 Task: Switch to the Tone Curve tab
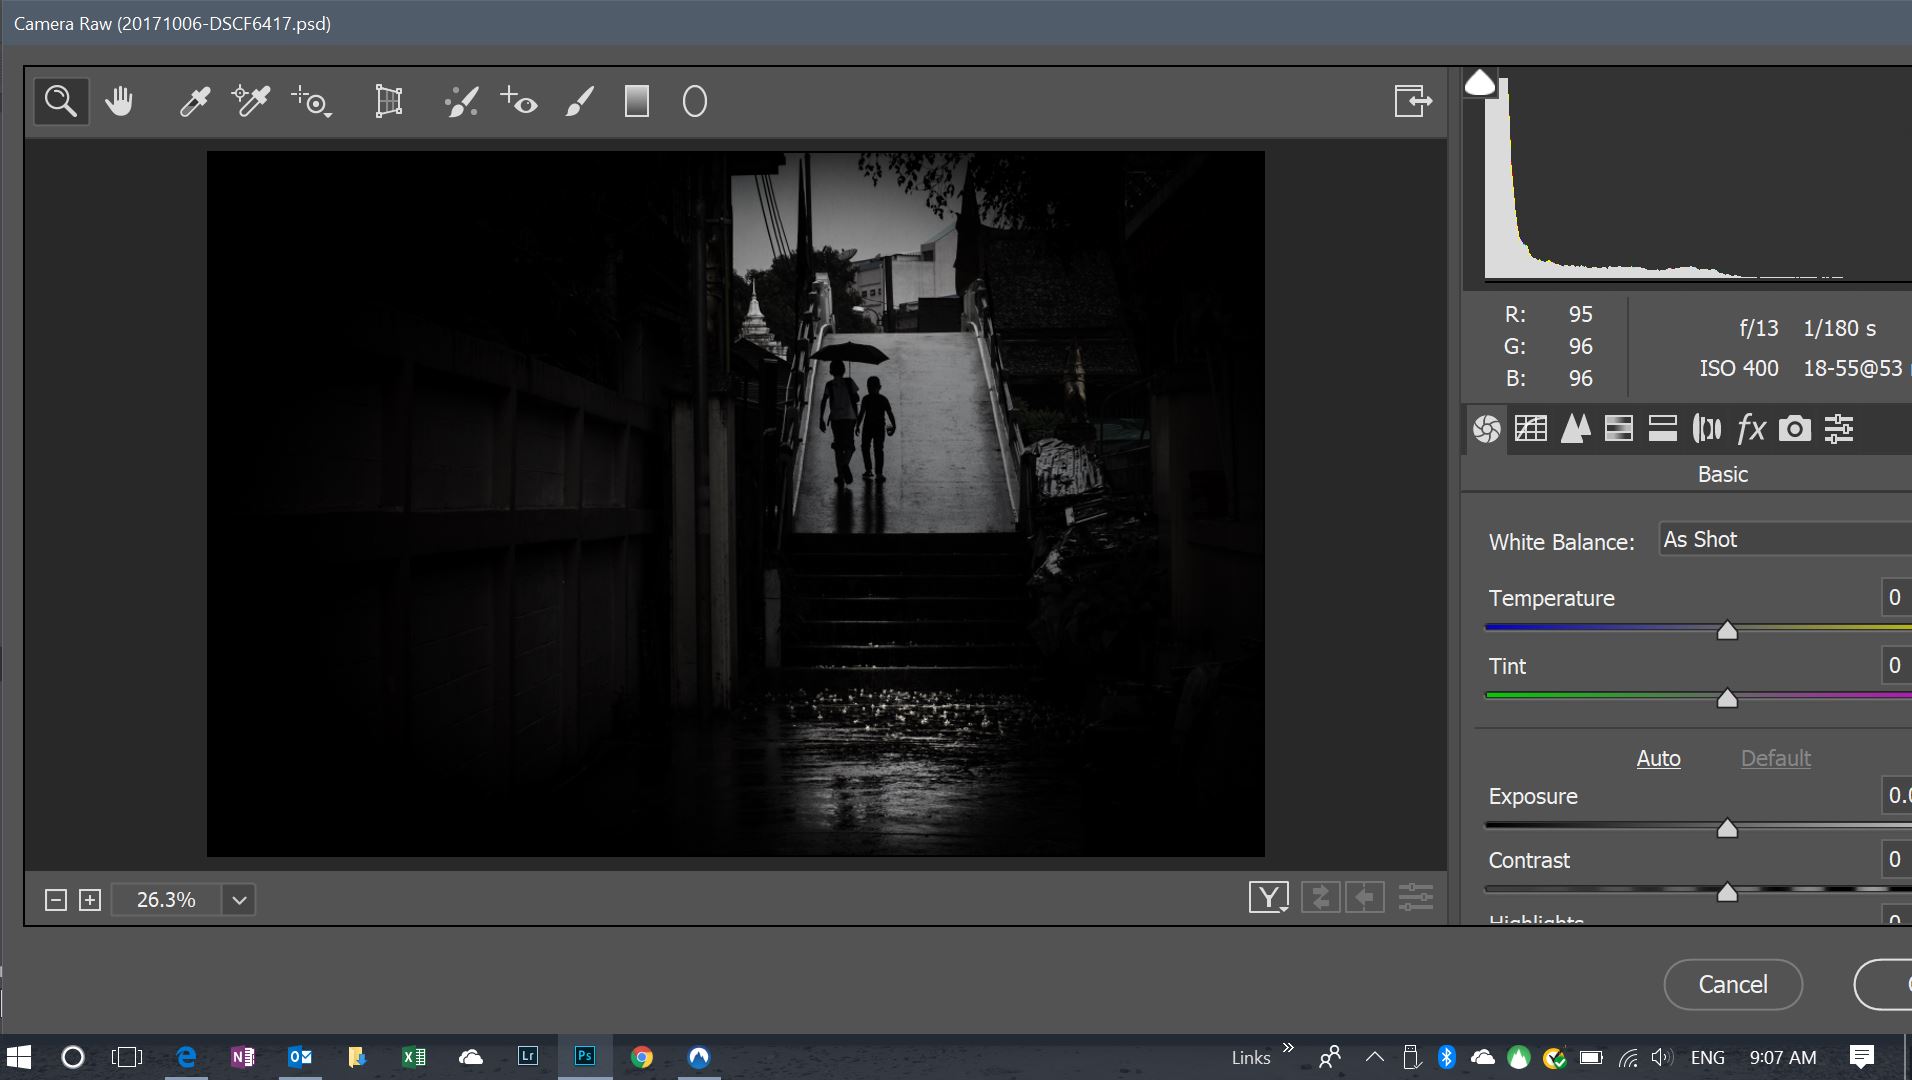tap(1531, 428)
